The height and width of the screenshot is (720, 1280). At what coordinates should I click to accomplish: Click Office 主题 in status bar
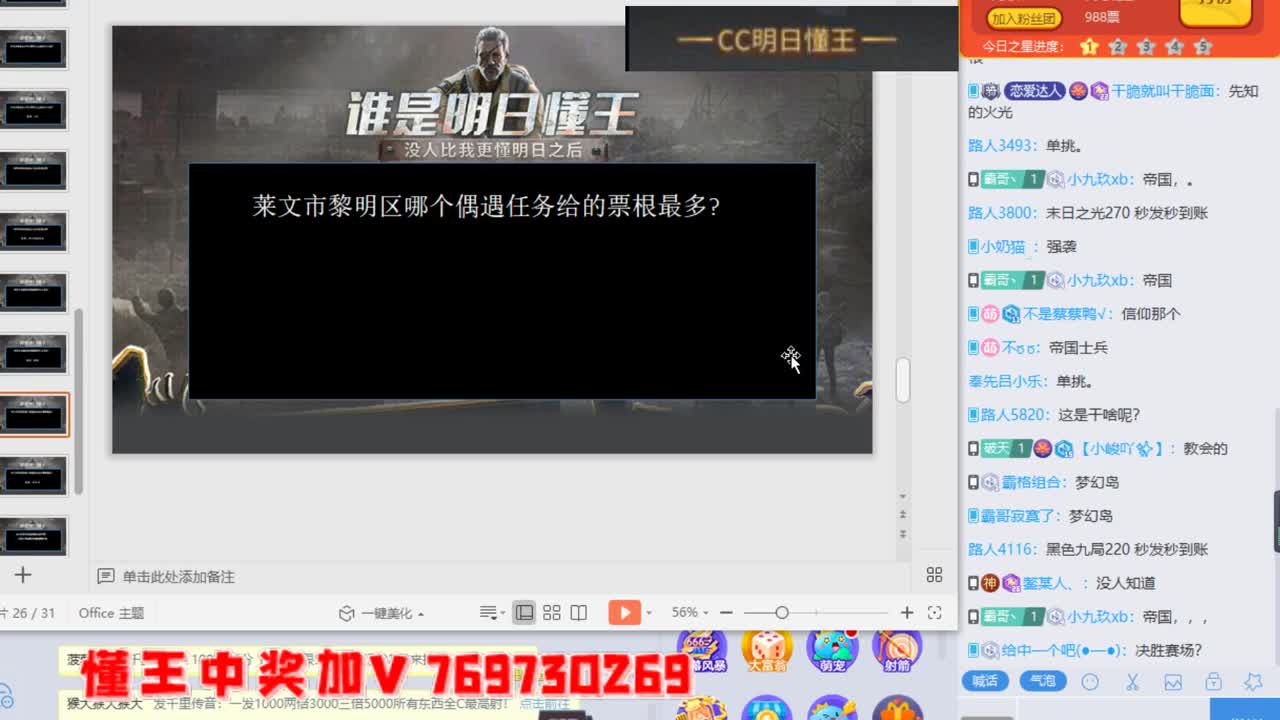click(x=111, y=613)
